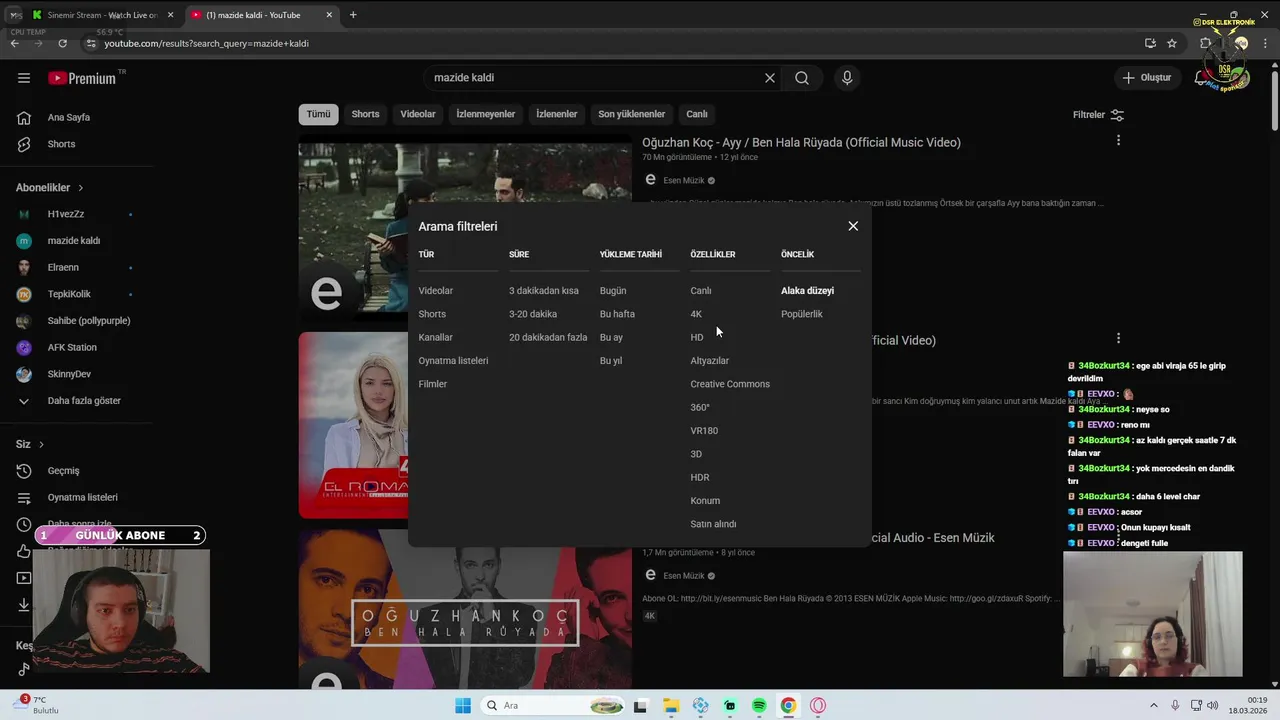
Task: Start voice search with microphone icon
Action: [x=847, y=78]
